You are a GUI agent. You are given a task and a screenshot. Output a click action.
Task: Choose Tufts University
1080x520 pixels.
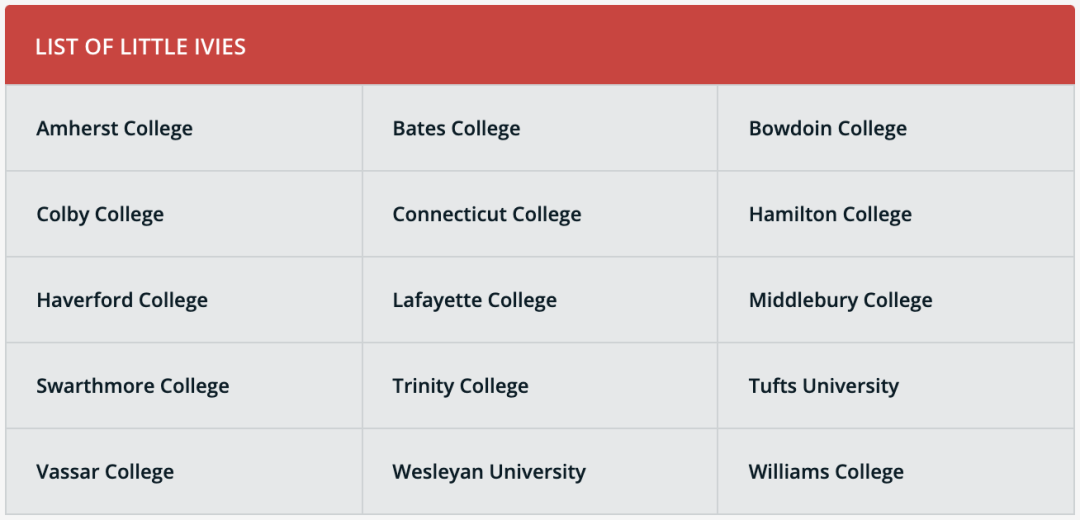pyautogui.click(x=823, y=386)
